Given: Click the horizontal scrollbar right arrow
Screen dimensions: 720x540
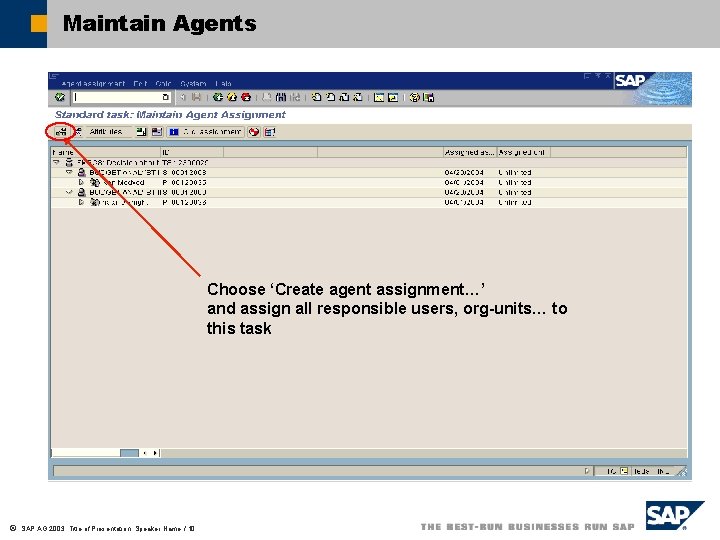Looking at the screenshot, I should [155, 453].
